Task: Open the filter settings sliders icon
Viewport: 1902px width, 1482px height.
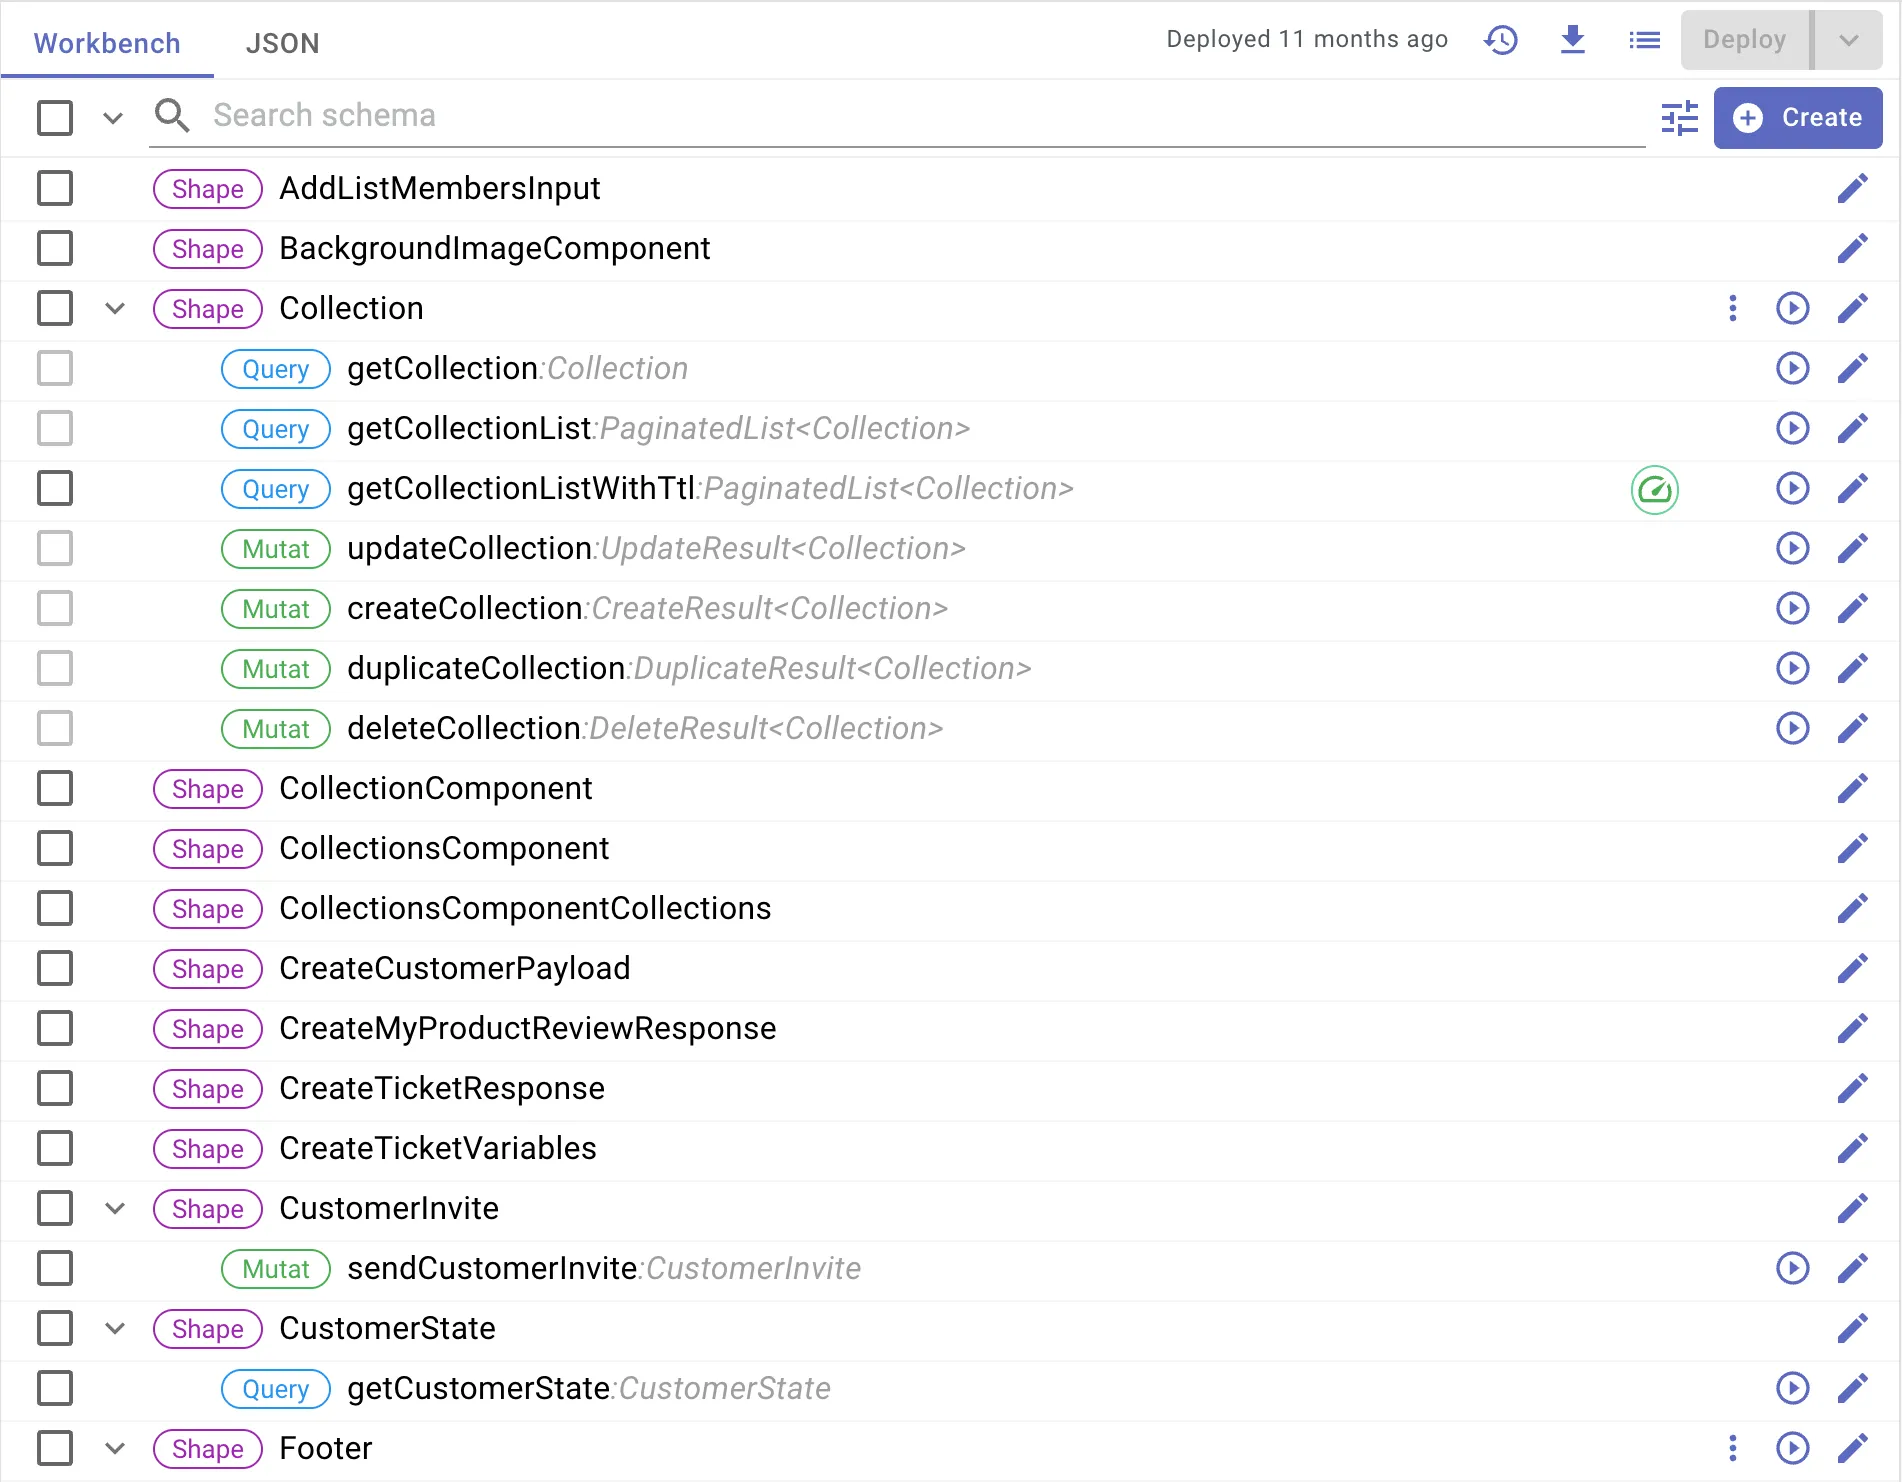Action: [1680, 118]
